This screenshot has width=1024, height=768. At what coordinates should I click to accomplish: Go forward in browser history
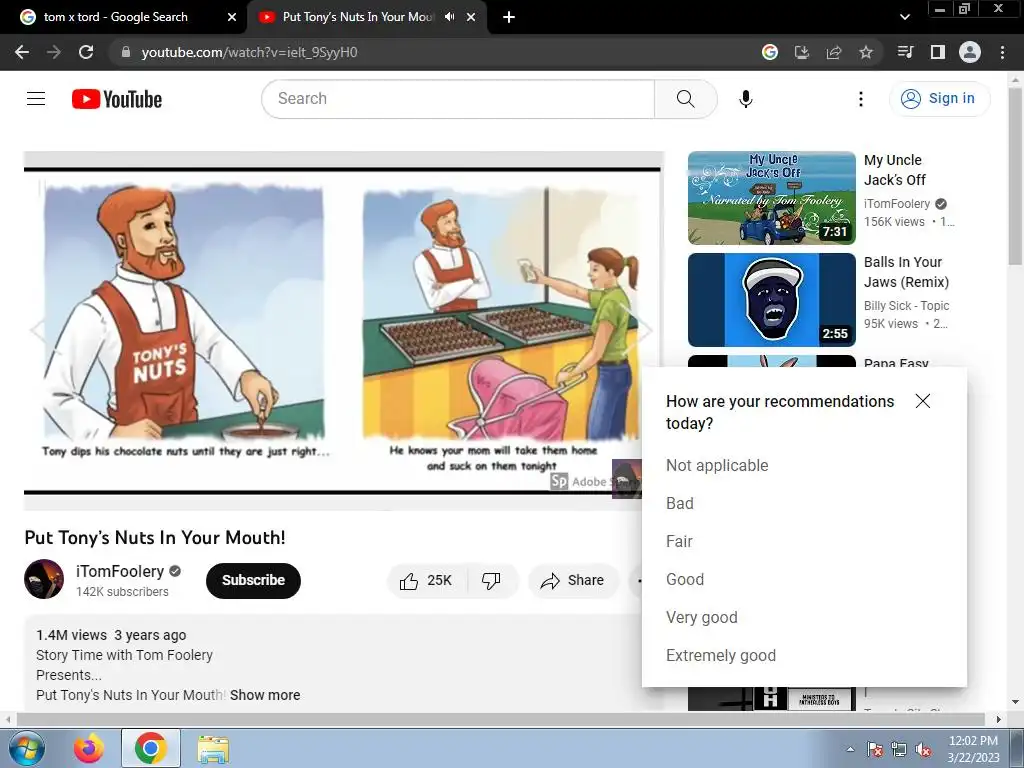pyautogui.click(x=54, y=52)
